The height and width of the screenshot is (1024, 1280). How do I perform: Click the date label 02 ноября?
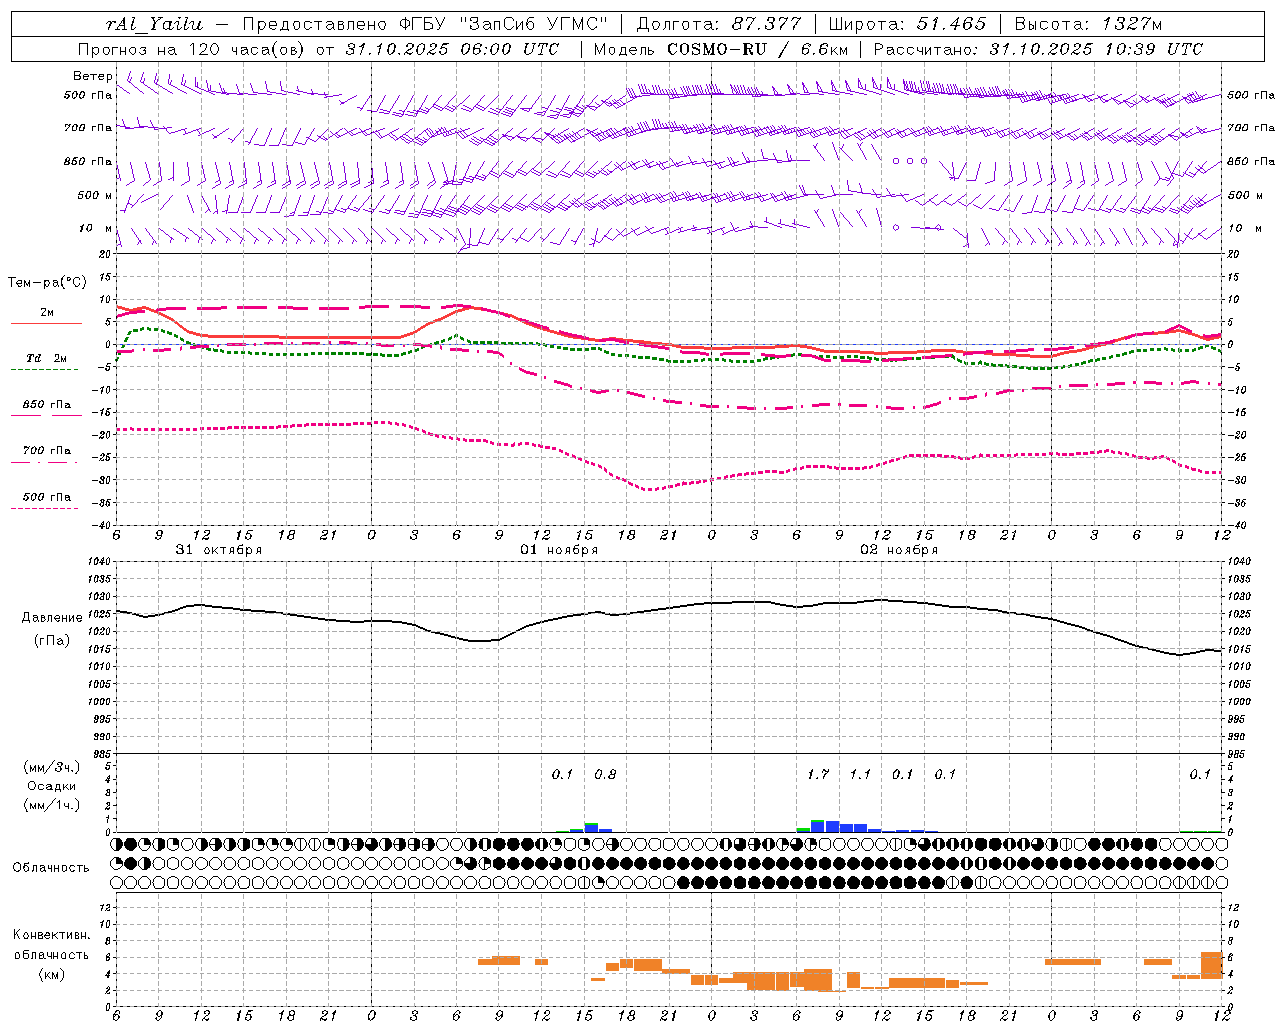click(899, 550)
